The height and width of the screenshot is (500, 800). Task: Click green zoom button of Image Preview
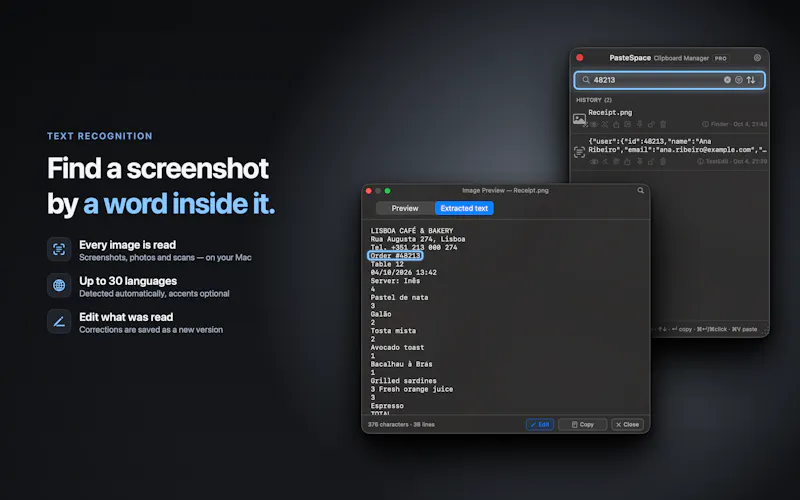[388, 191]
